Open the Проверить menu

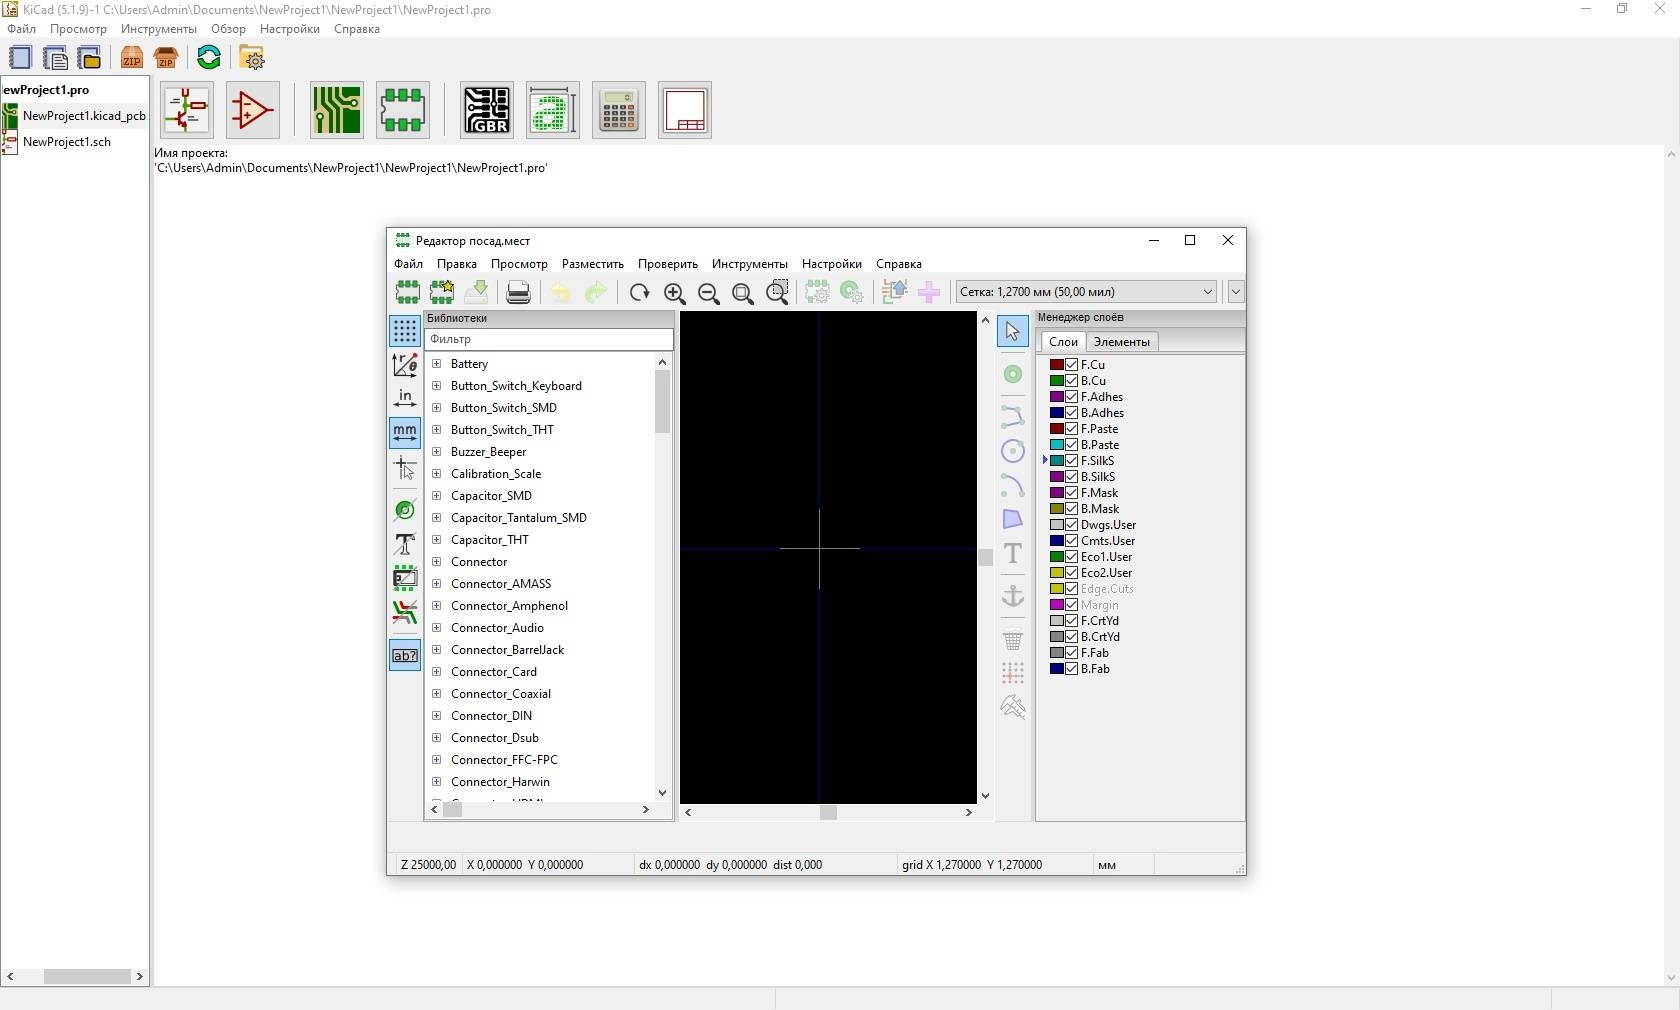pos(668,264)
